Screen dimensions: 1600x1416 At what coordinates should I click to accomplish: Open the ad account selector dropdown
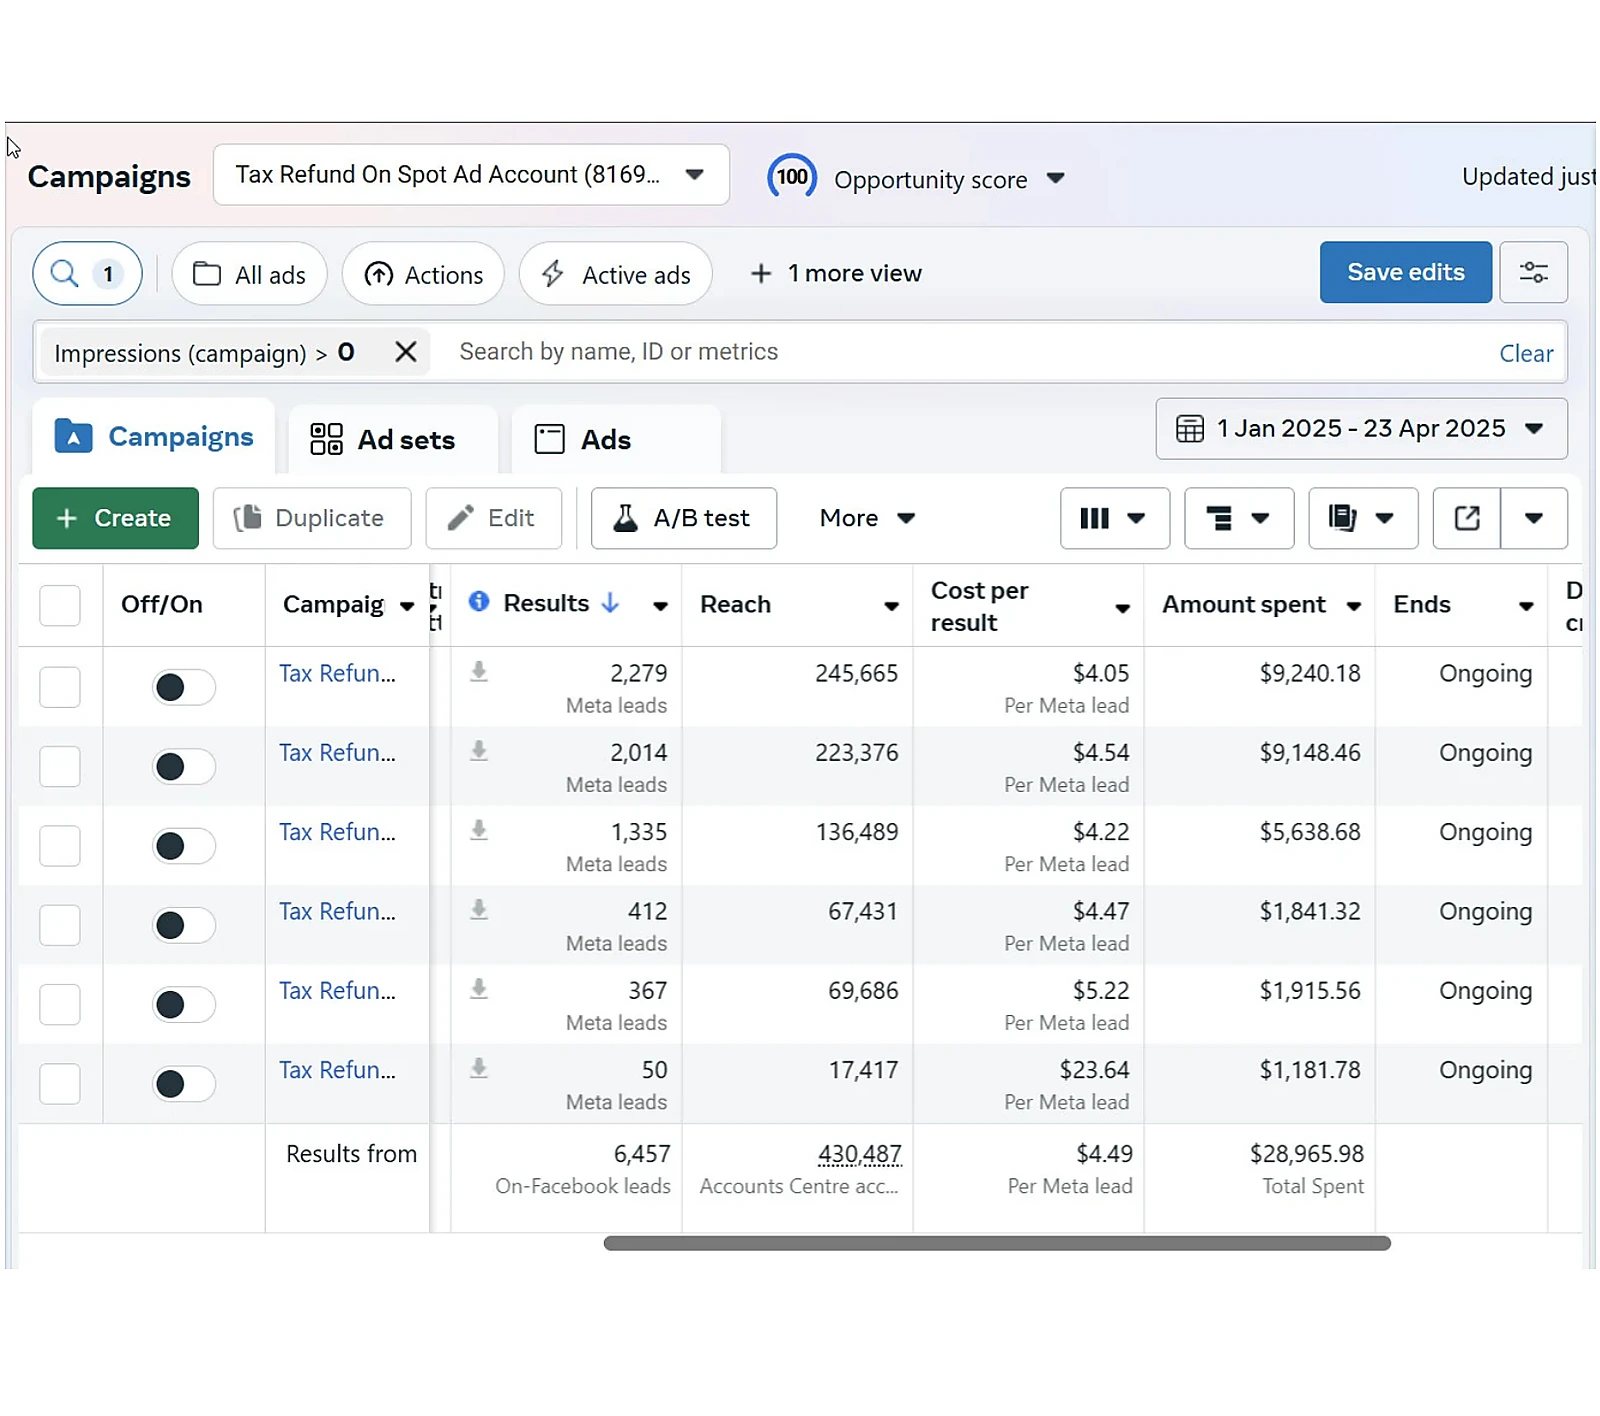click(x=471, y=175)
